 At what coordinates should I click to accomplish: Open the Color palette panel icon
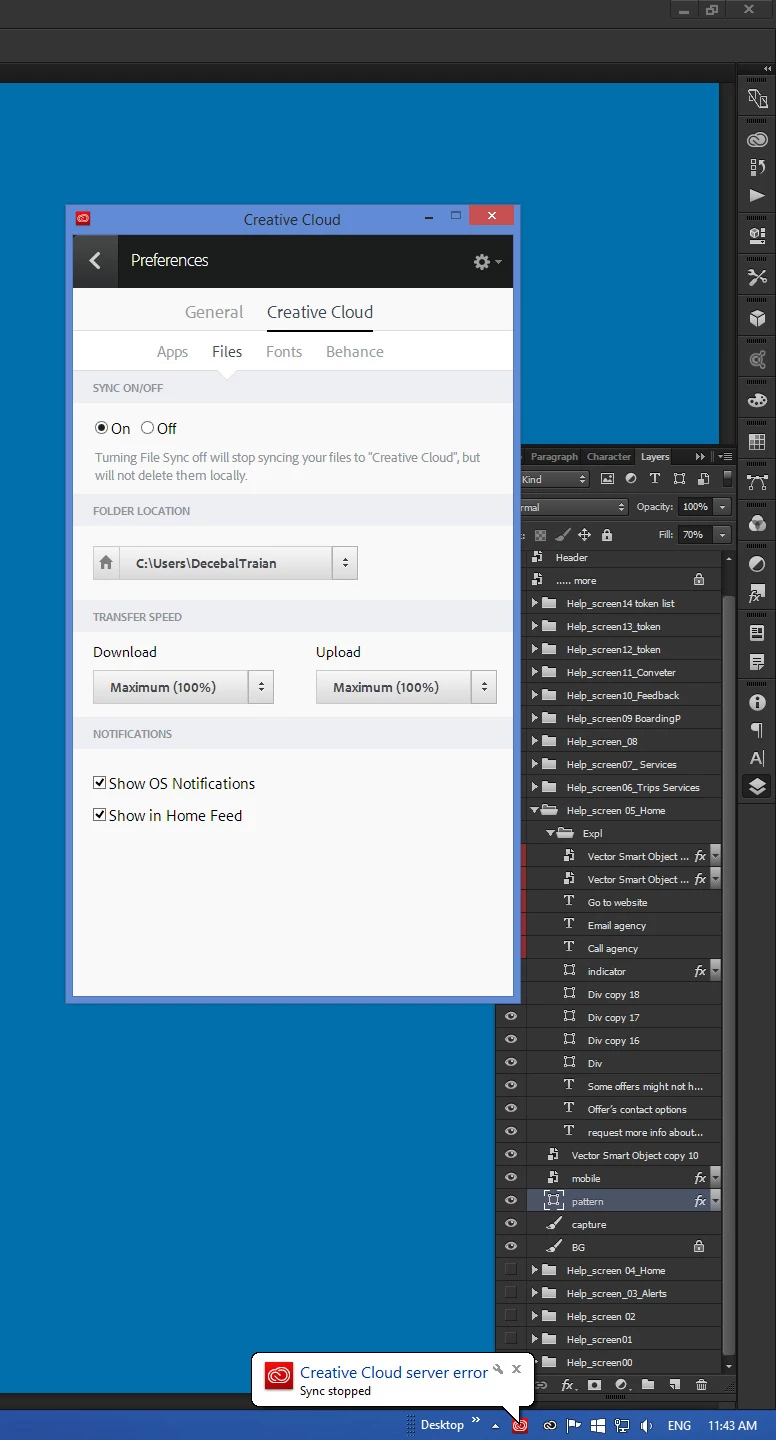pos(757,400)
